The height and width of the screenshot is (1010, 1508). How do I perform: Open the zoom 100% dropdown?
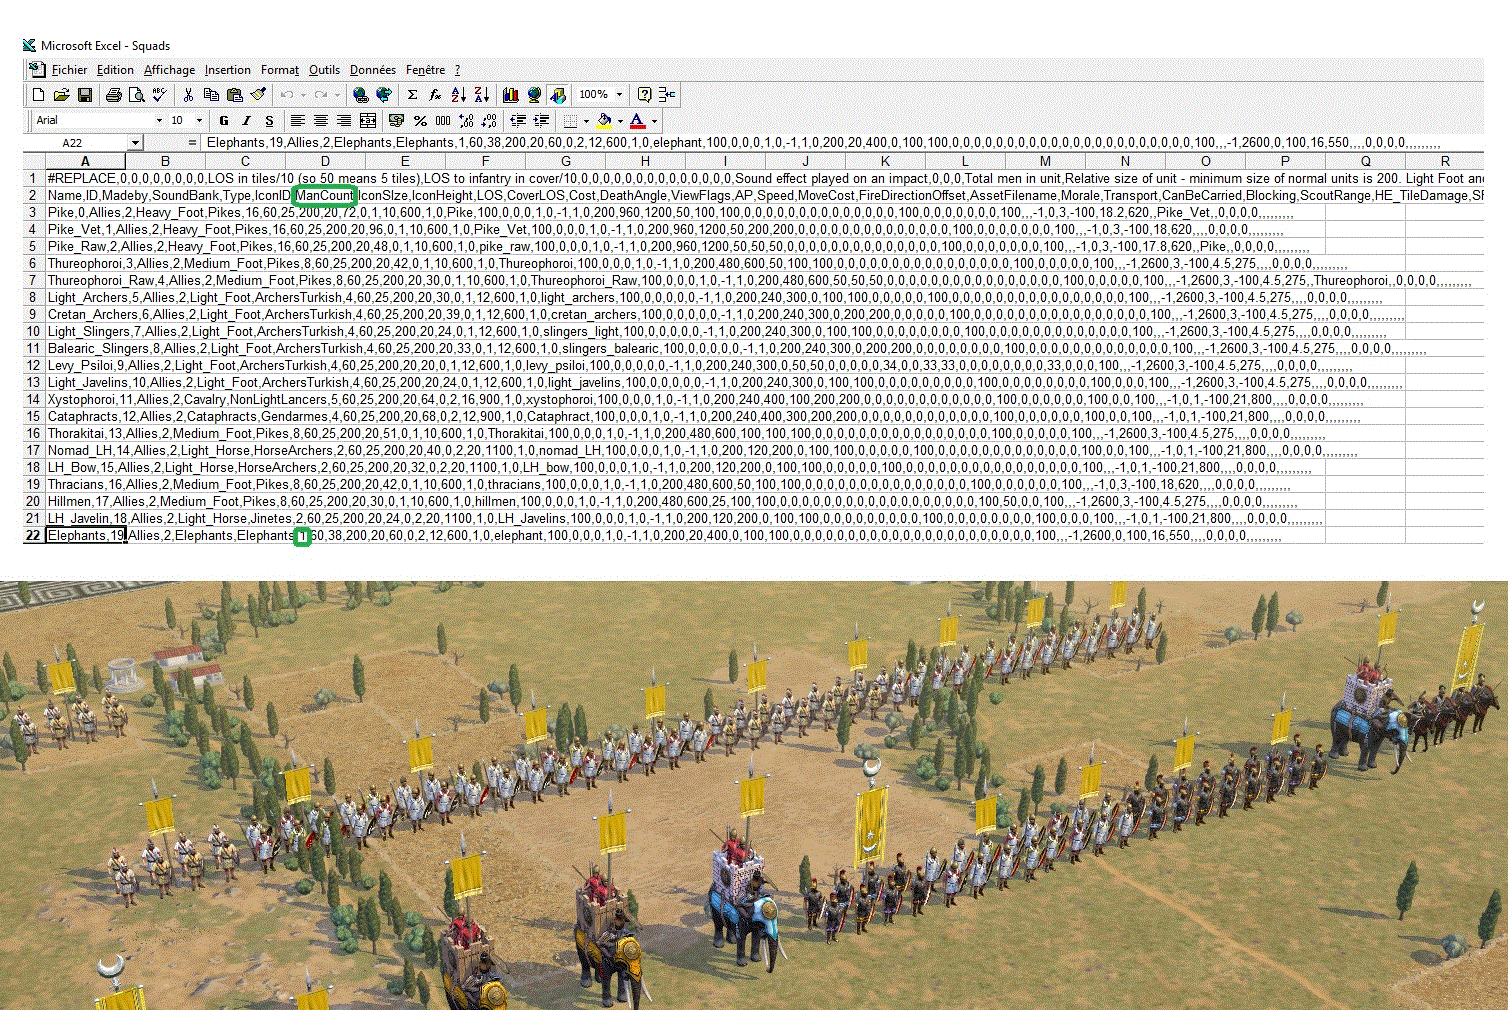[619, 95]
